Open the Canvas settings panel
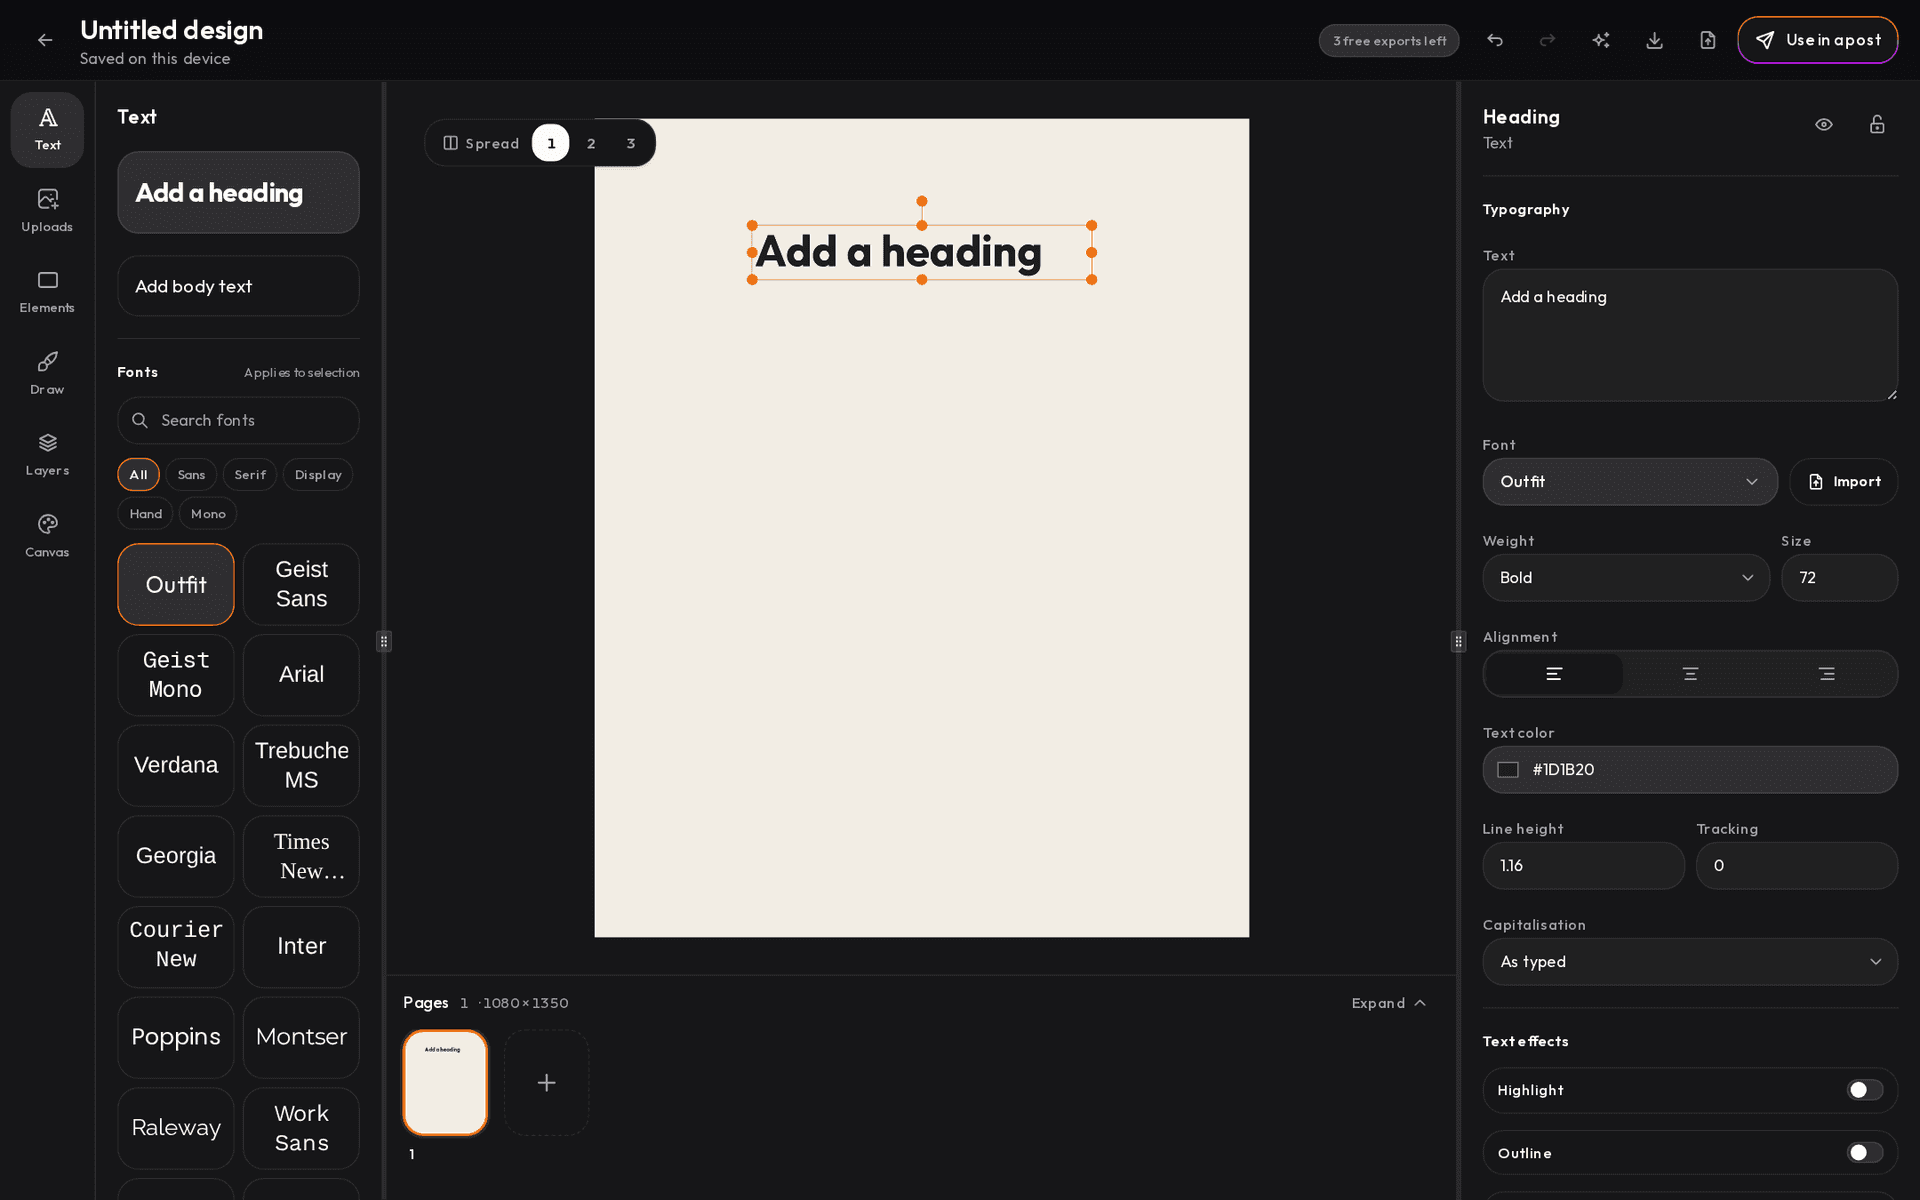The height and width of the screenshot is (1200, 1920). coord(47,536)
